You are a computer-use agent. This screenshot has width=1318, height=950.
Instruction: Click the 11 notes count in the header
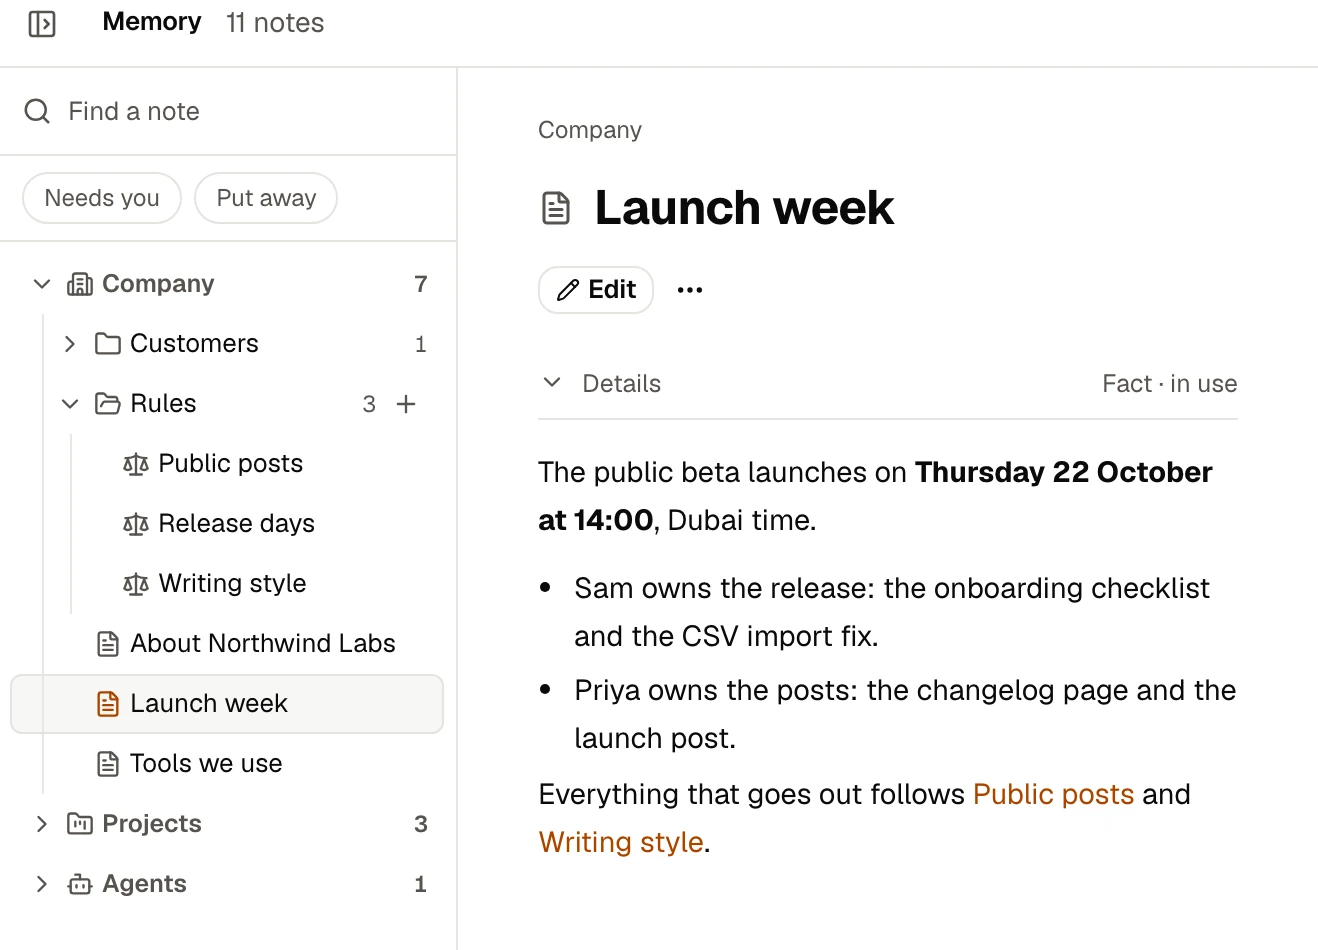pyautogui.click(x=275, y=23)
